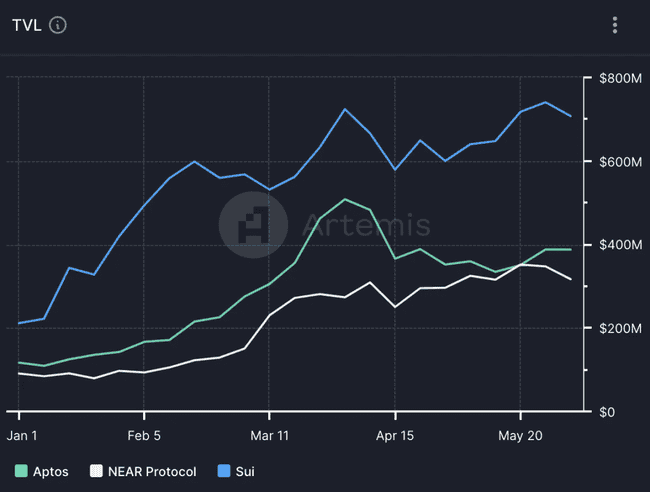Select the Jan 1 x-axis label

[x=20, y=434]
